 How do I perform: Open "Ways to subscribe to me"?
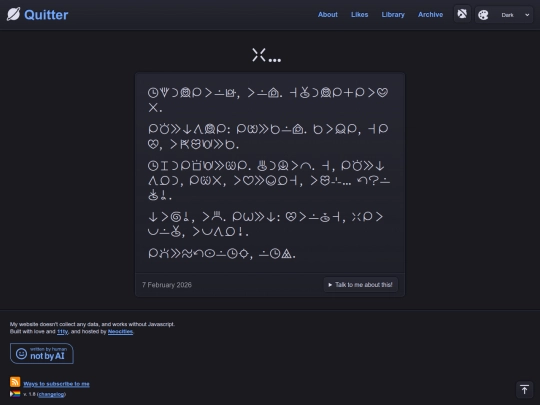pyautogui.click(x=56, y=384)
